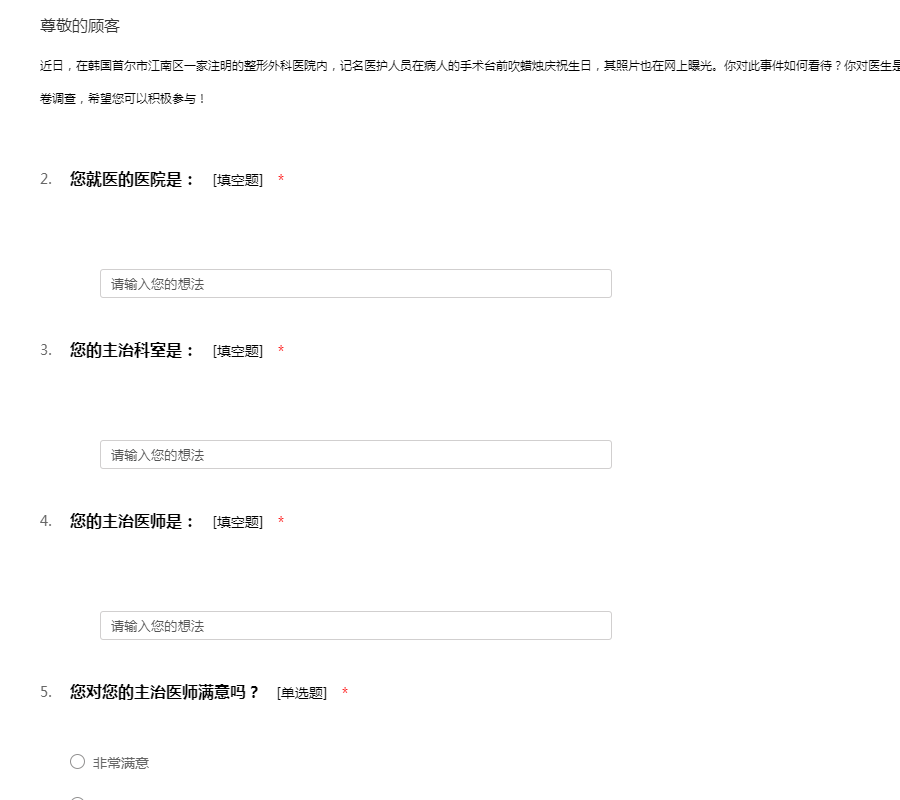Screen dimensions: 900x800
Task: Click the red required asterisk on question 3
Action: tap(281, 350)
